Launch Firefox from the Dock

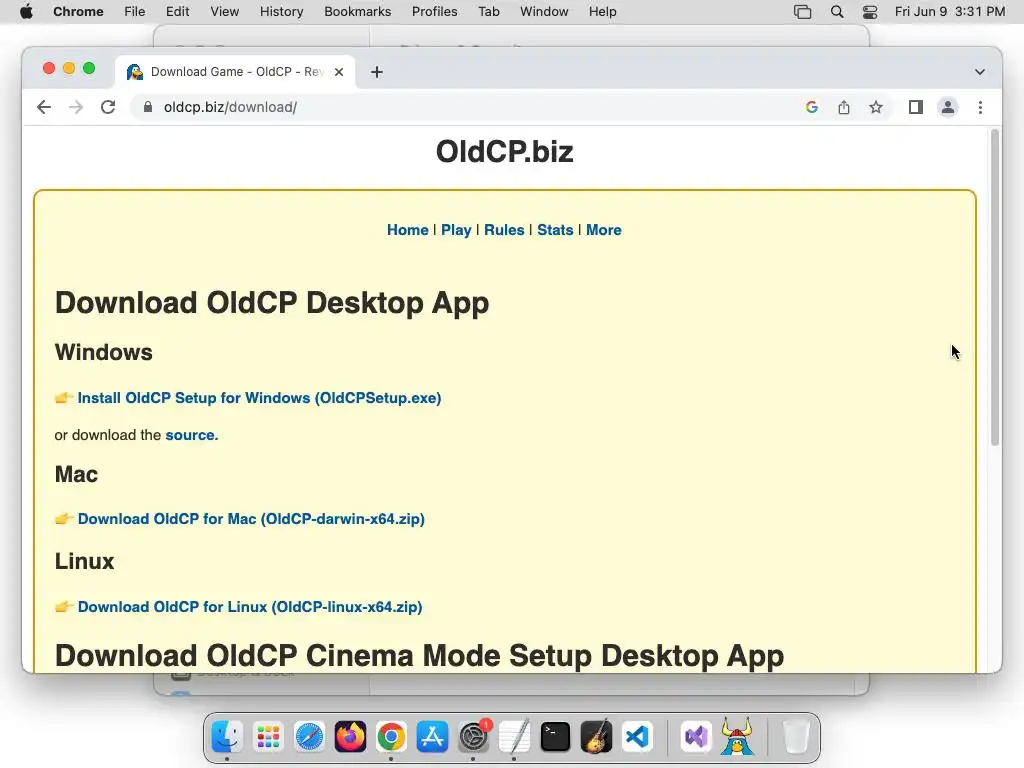[350, 737]
